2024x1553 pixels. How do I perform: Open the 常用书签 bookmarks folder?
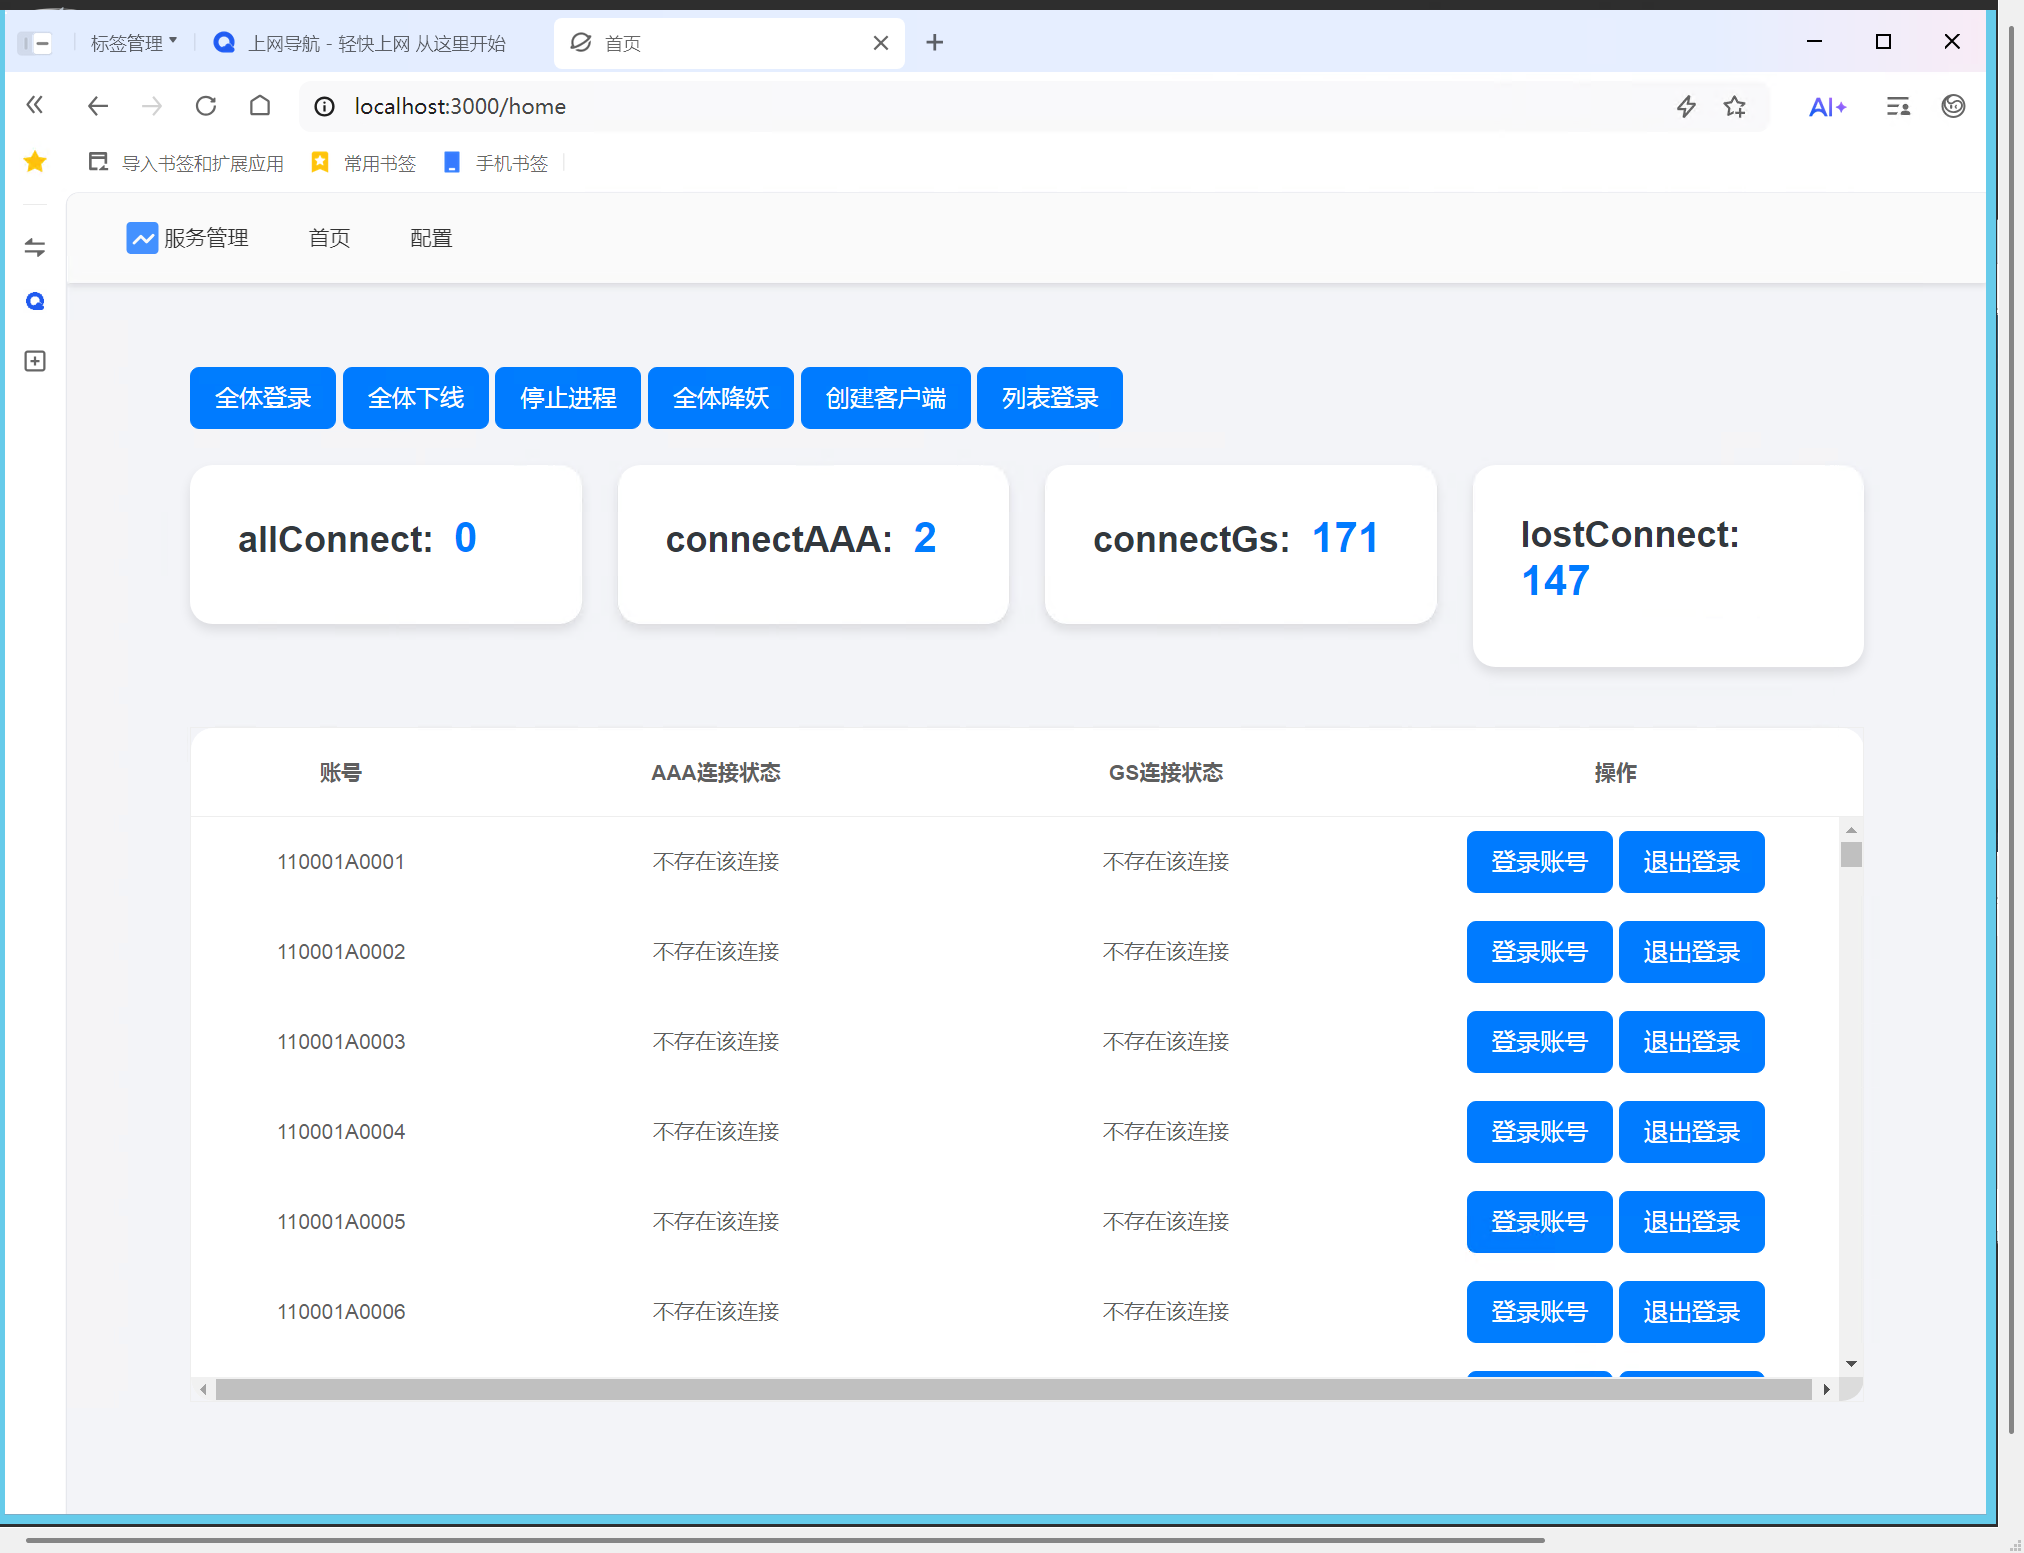pyautogui.click(x=365, y=163)
